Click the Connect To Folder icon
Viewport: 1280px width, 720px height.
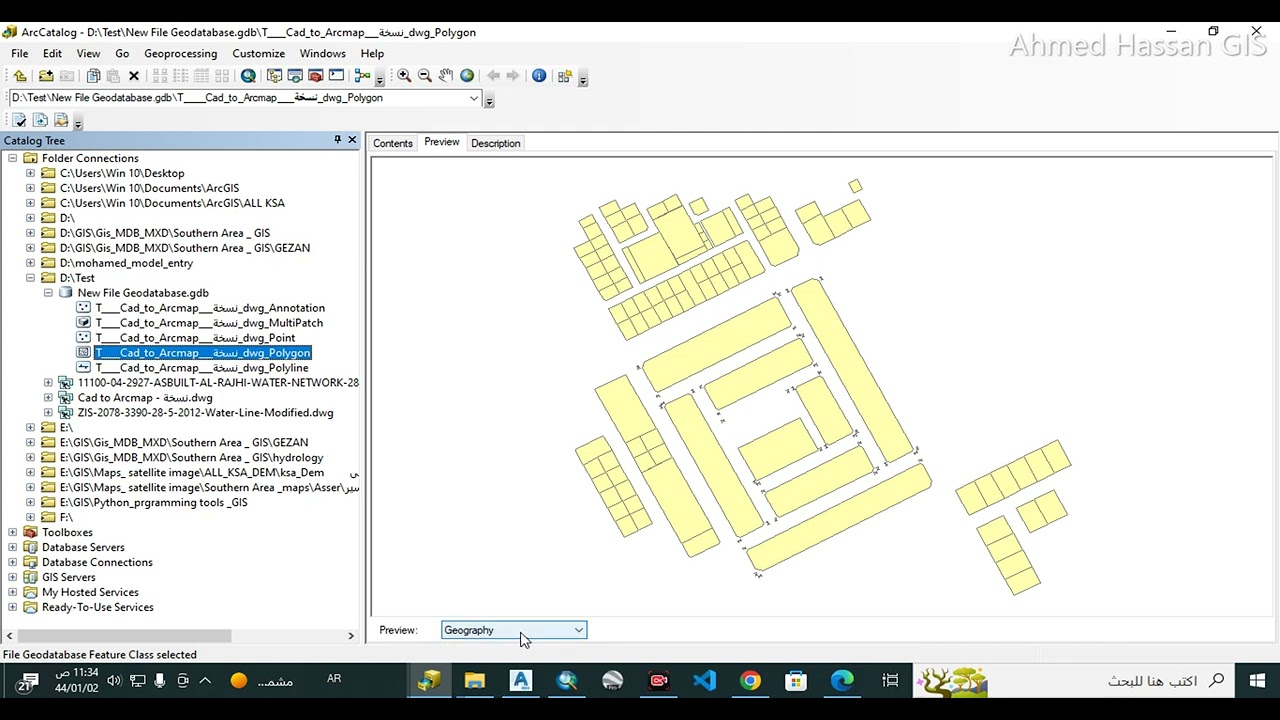[46, 76]
